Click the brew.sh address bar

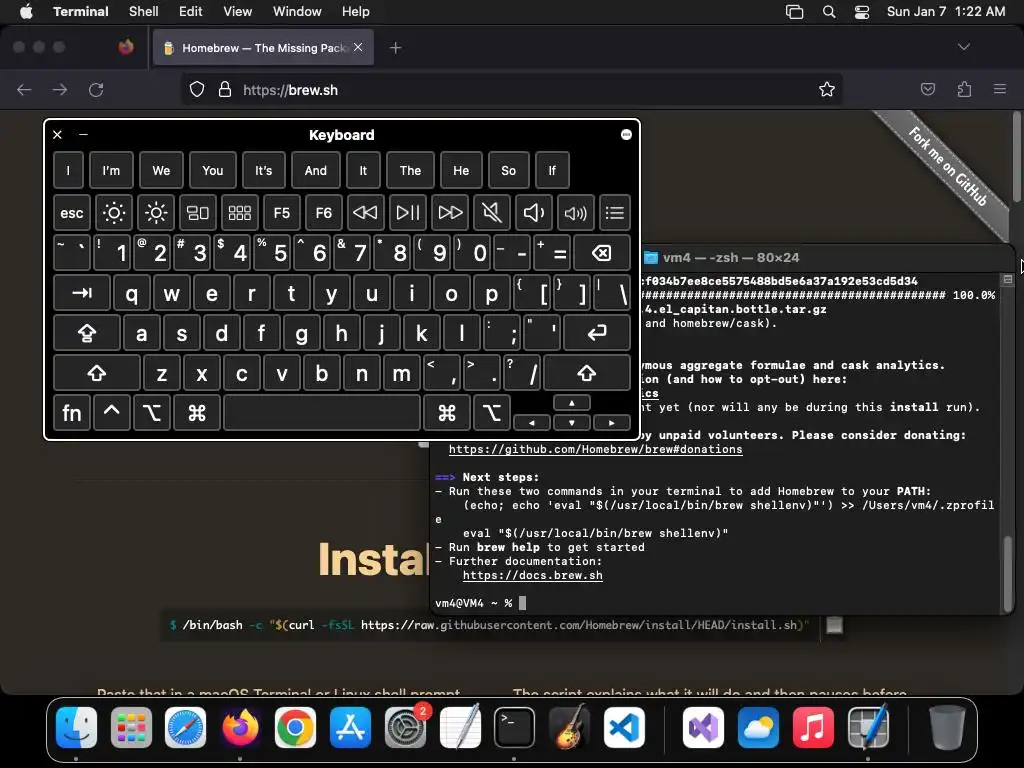point(511,89)
